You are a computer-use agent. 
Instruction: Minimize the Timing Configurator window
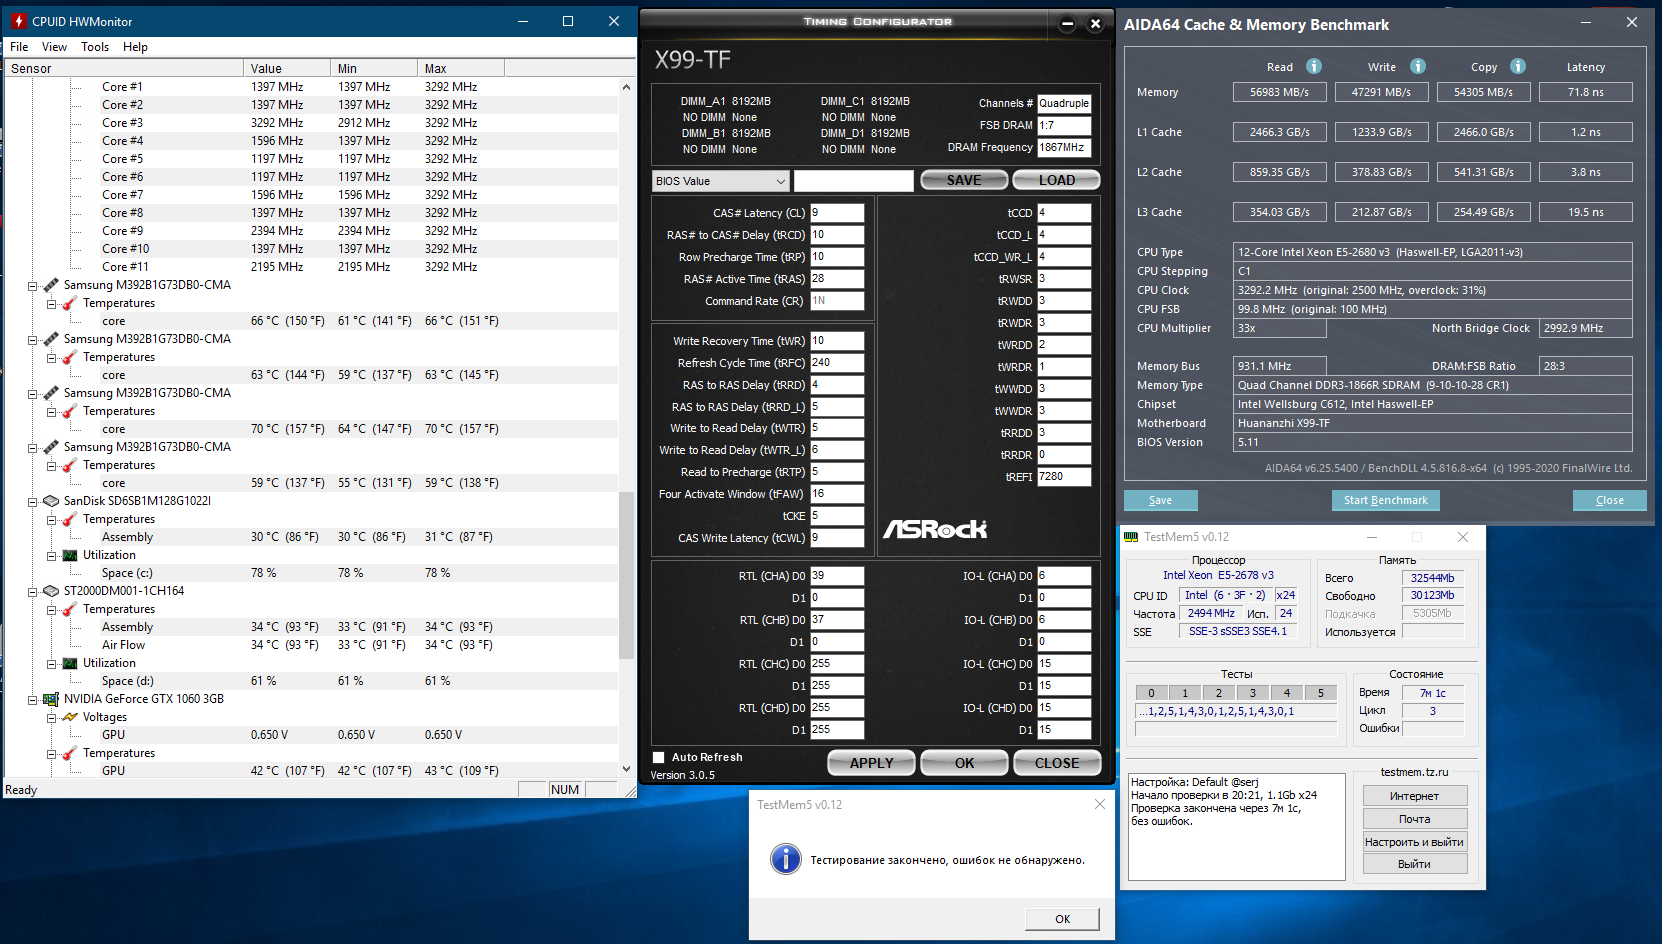click(1067, 23)
